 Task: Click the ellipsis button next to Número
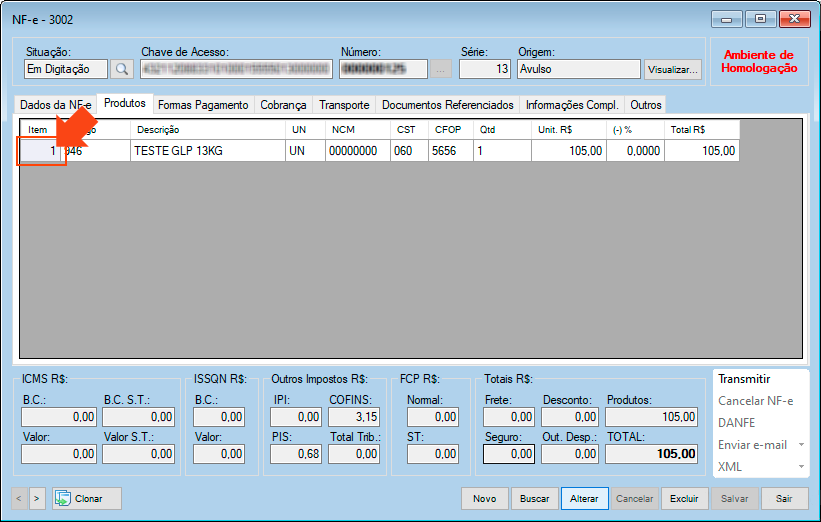pyautogui.click(x=441, y=69)
